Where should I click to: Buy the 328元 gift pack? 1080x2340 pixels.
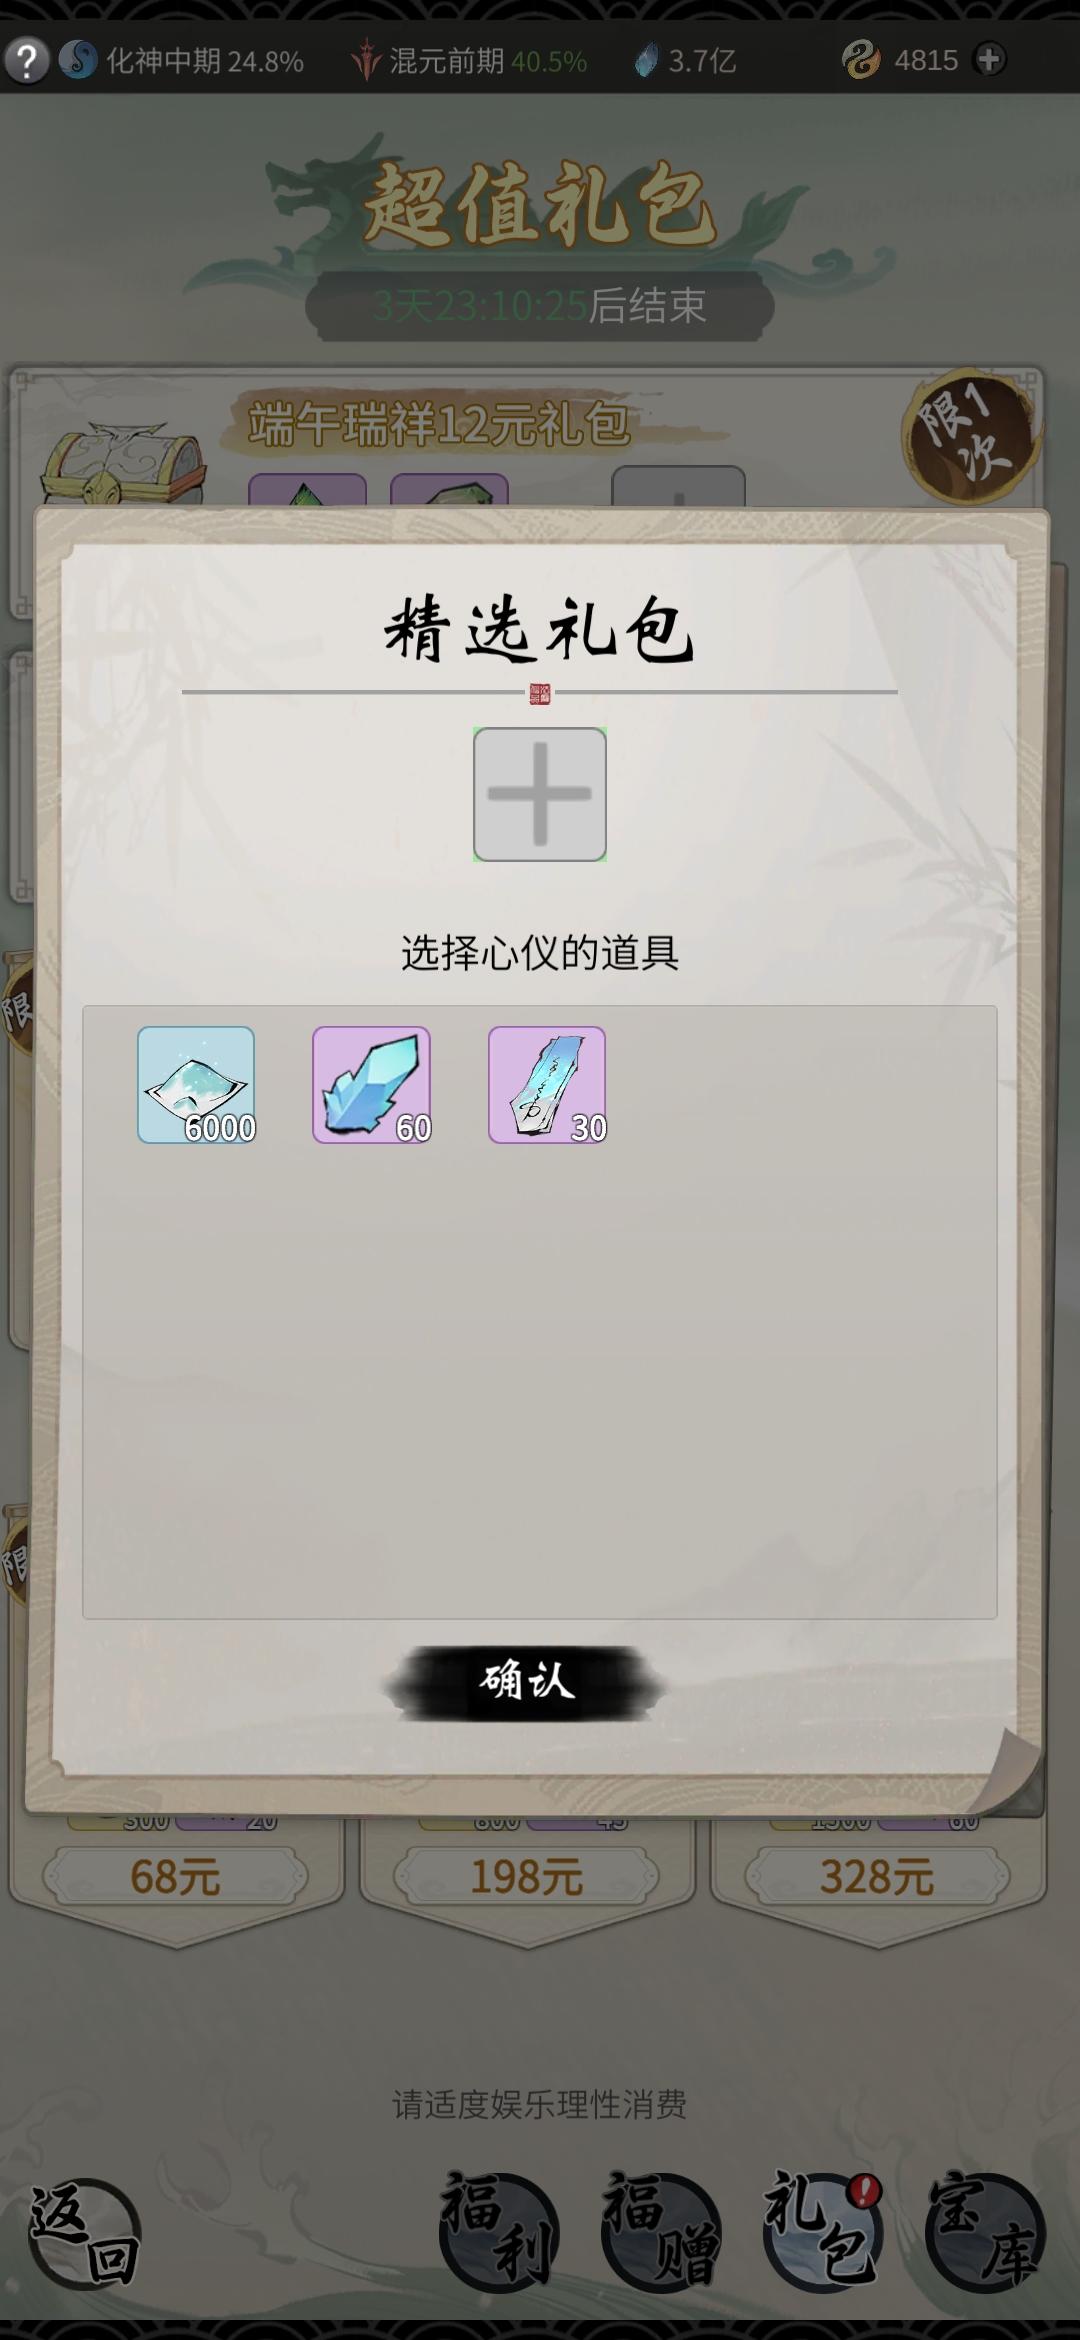click(x=877, y=1876)
